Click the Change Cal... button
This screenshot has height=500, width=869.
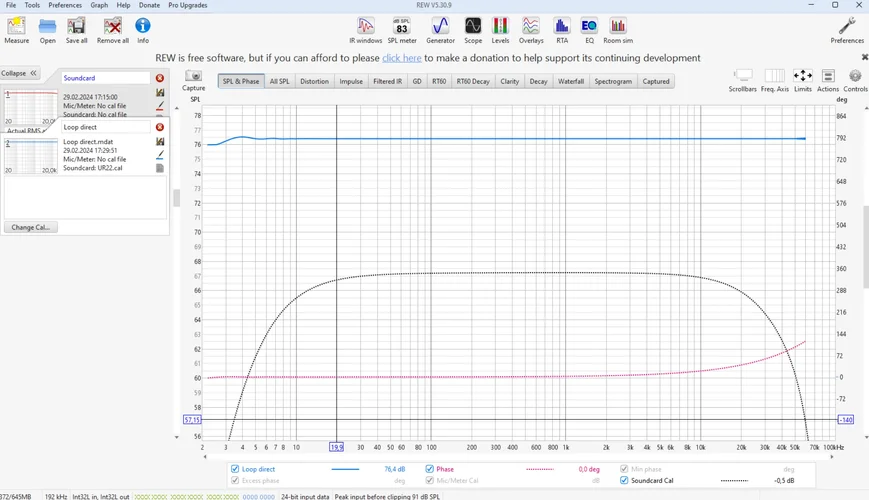point(30,227)
